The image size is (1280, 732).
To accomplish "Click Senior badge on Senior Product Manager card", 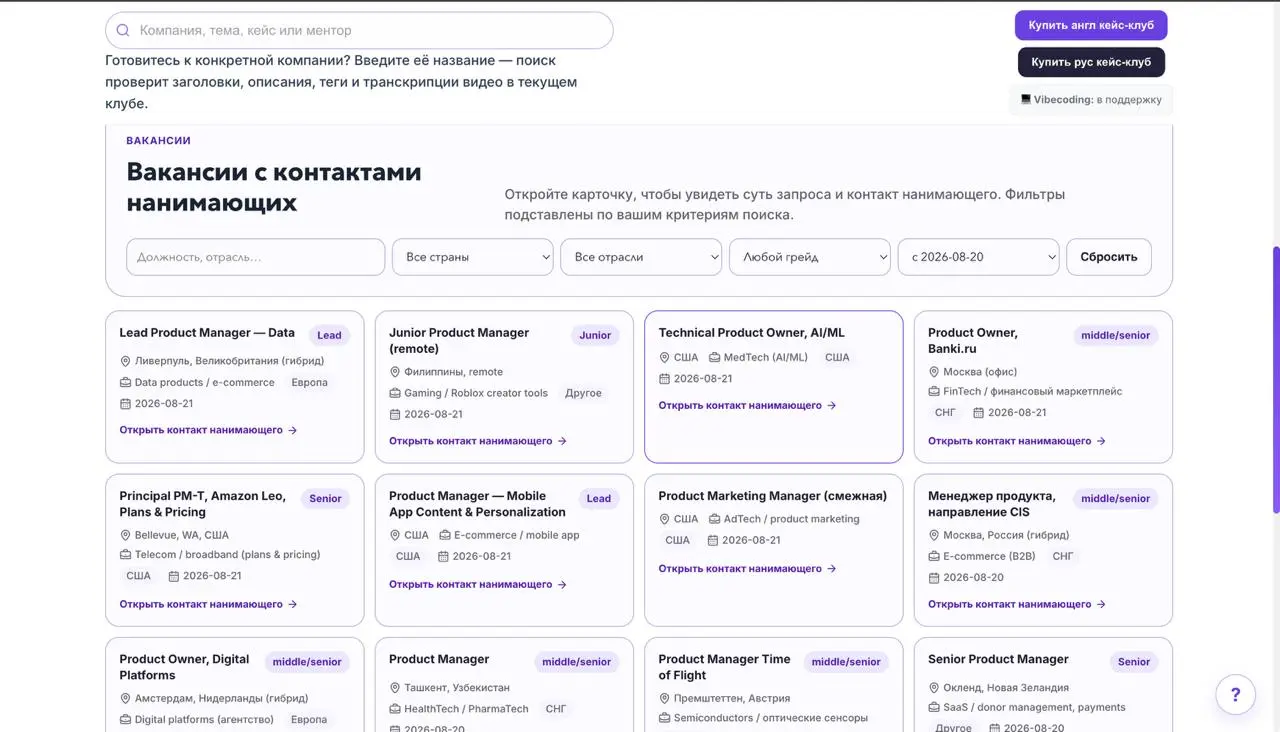I will point(1134,662).
